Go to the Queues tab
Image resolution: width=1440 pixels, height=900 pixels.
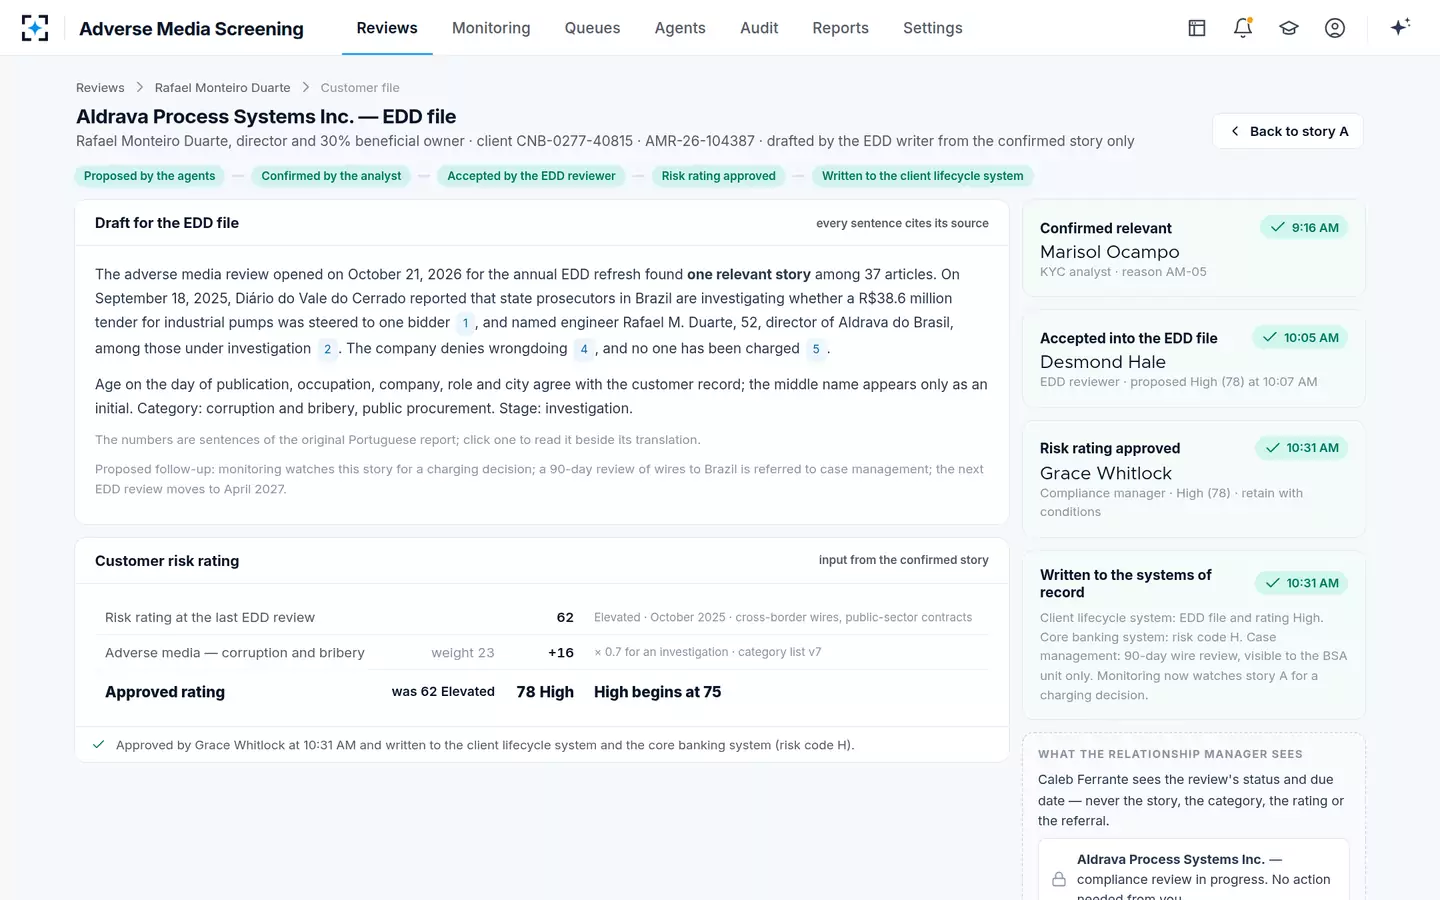592,28
